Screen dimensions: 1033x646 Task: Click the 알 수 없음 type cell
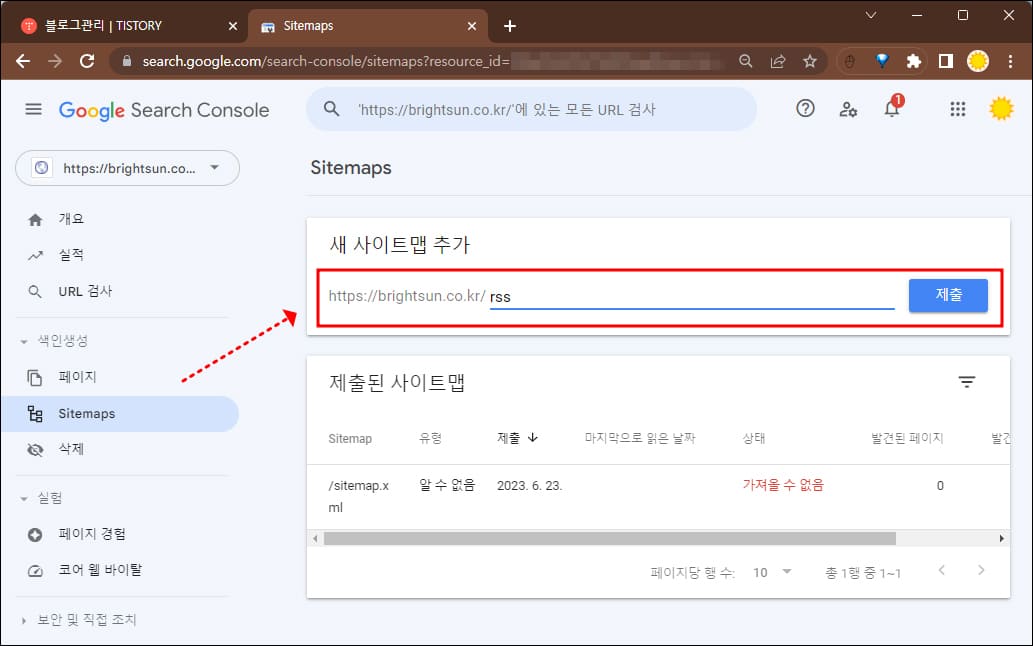[447, 485]
